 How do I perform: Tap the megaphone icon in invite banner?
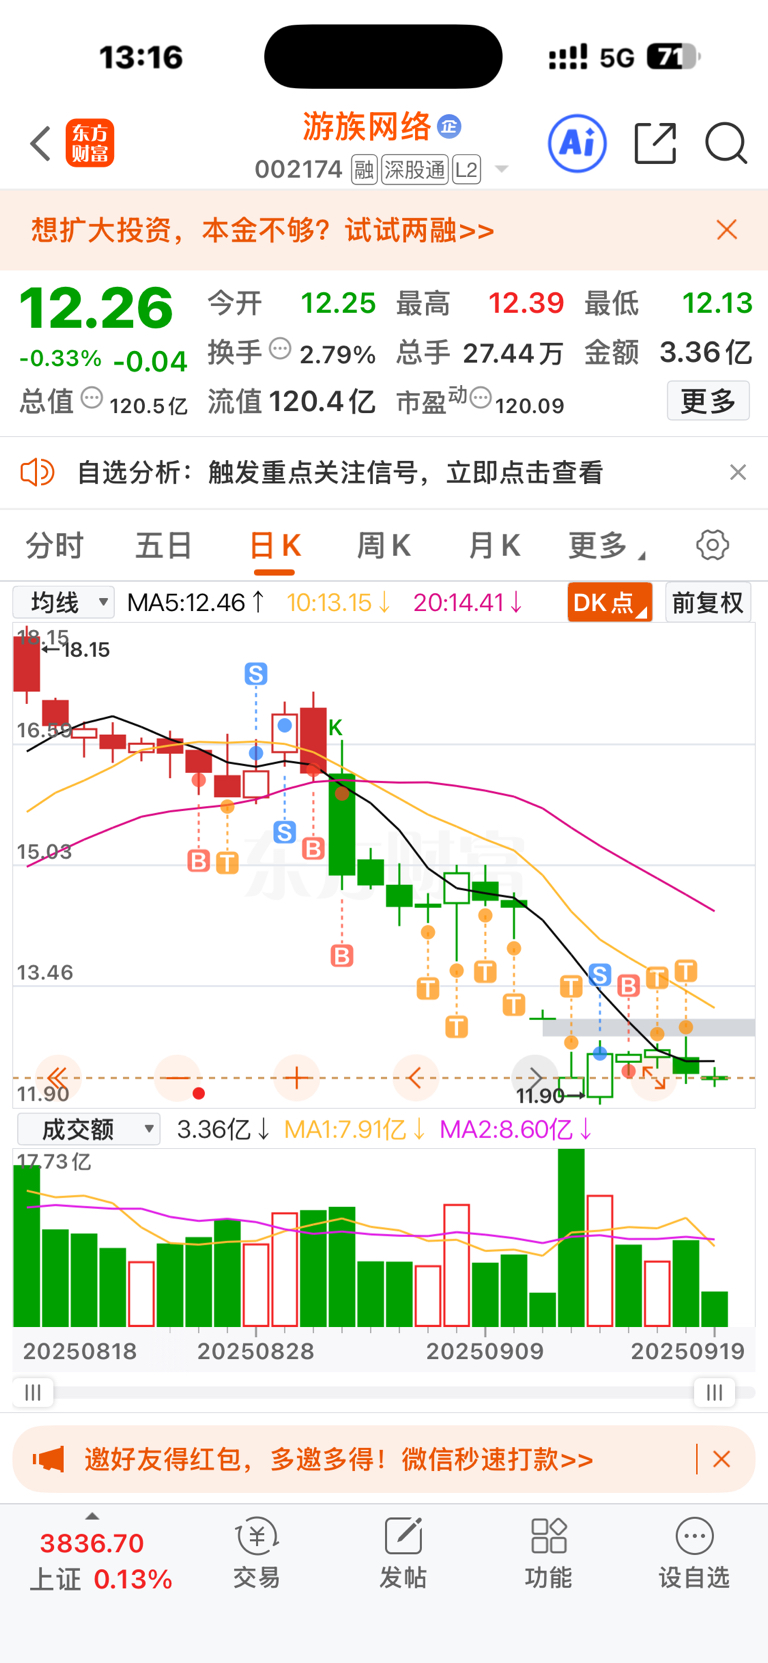[x=48, y=1459]
